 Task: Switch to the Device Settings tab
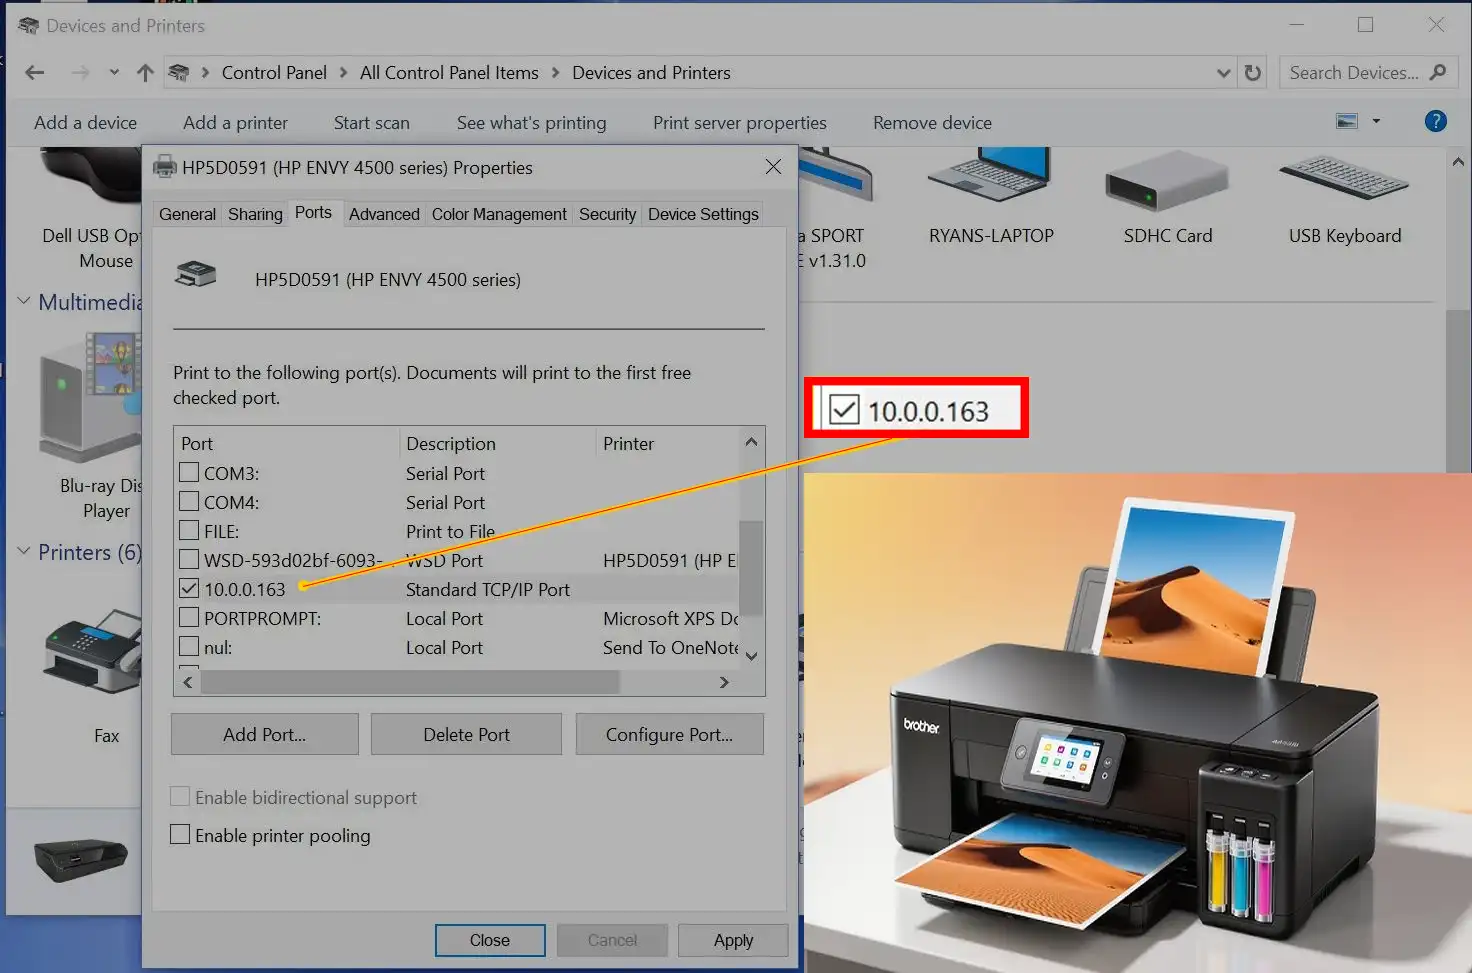tap(703, 214)
